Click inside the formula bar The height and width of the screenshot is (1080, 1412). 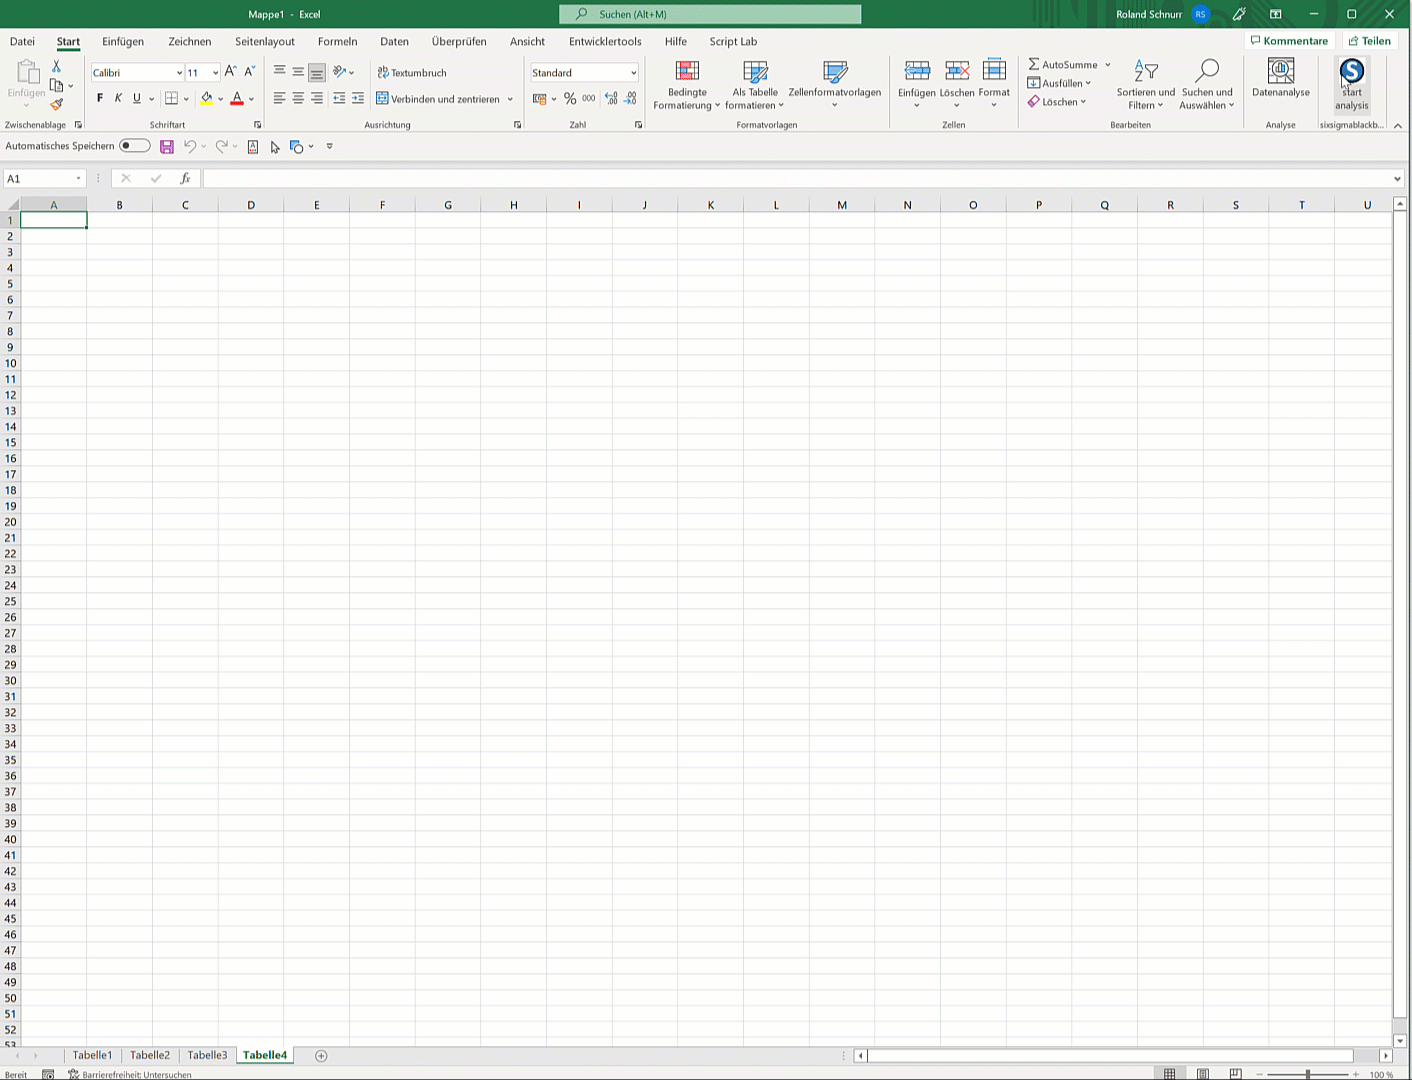click(700, 178)
